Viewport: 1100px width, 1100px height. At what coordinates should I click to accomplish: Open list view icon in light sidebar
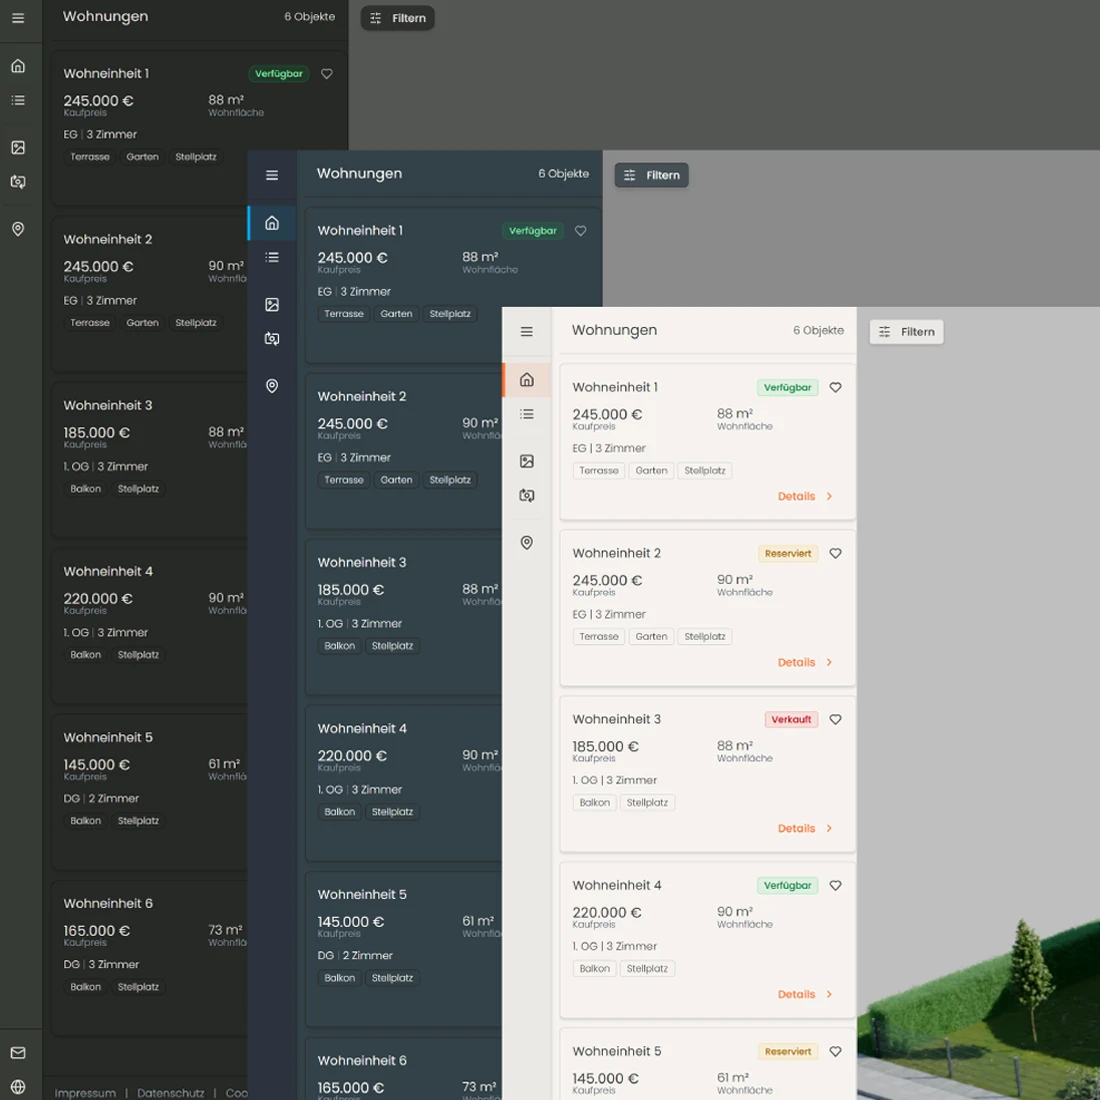(x=527, y=414)
